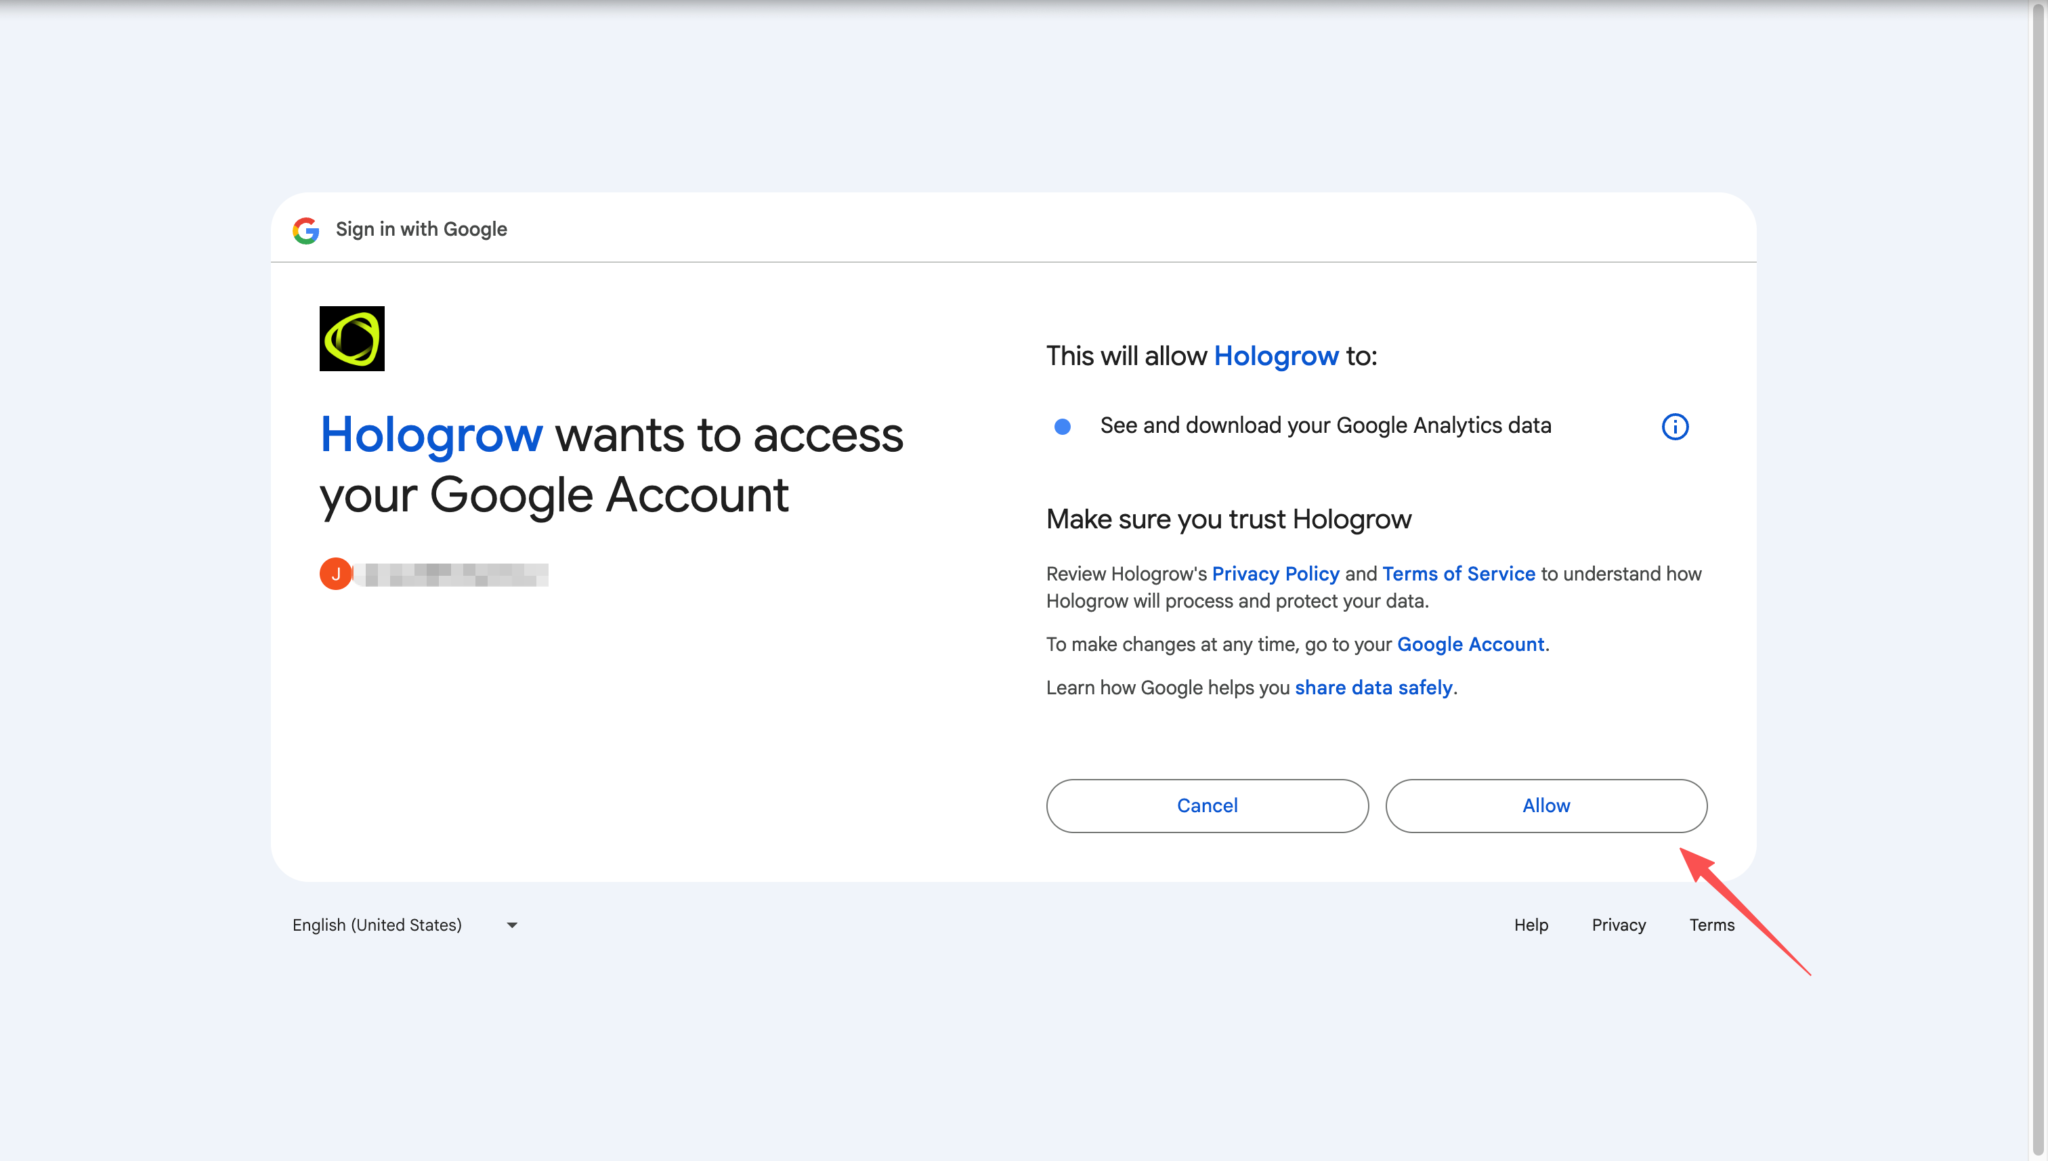Click Hologrow link in 'This will allow'
This screenshot has width=2048, height=1161.
click(x=1276, y=356)
